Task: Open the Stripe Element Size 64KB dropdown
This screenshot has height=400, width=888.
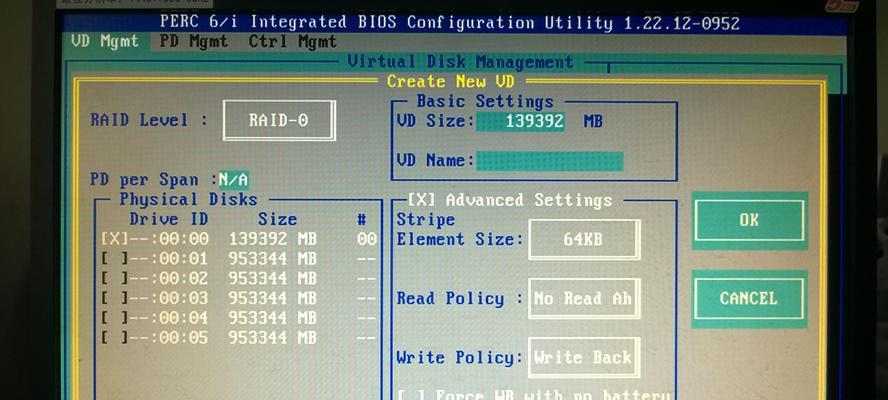Action: (x=584, y=239)
